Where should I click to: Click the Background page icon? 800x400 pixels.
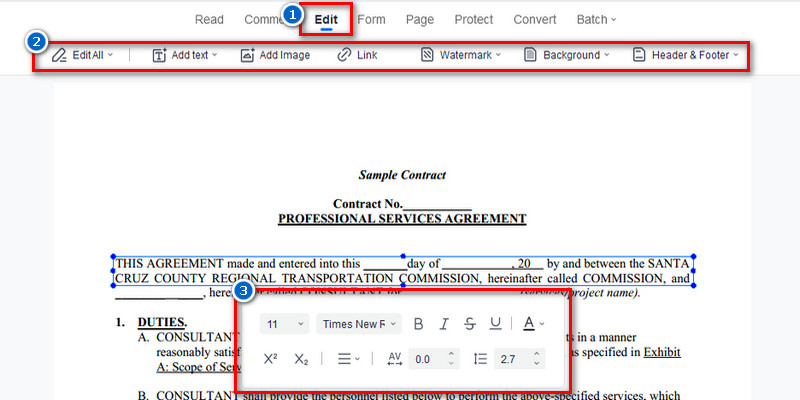531,55
